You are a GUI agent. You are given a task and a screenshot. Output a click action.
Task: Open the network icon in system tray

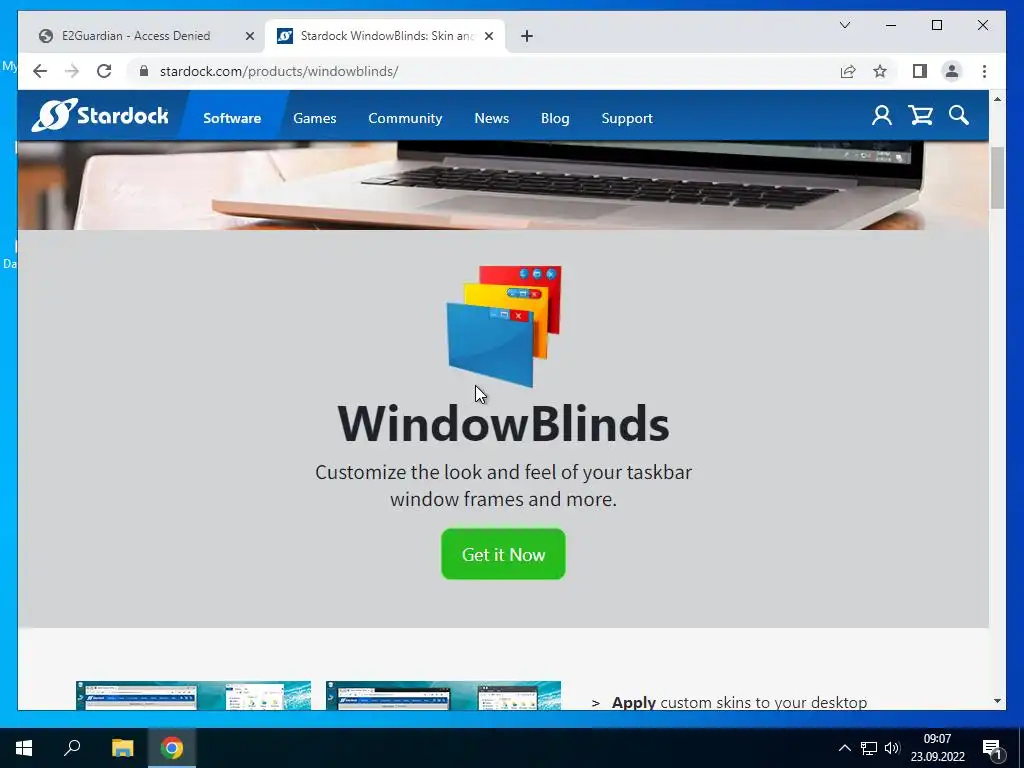[869, 748]
